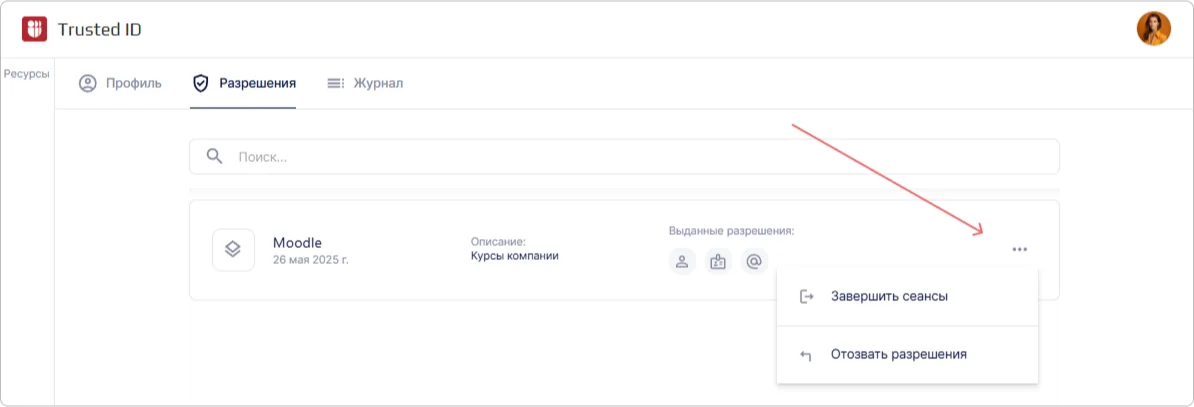Toggle the three-dots menu for Moodle
Viewport: 1194px width, 407px height.
[x=1019, y=250]
